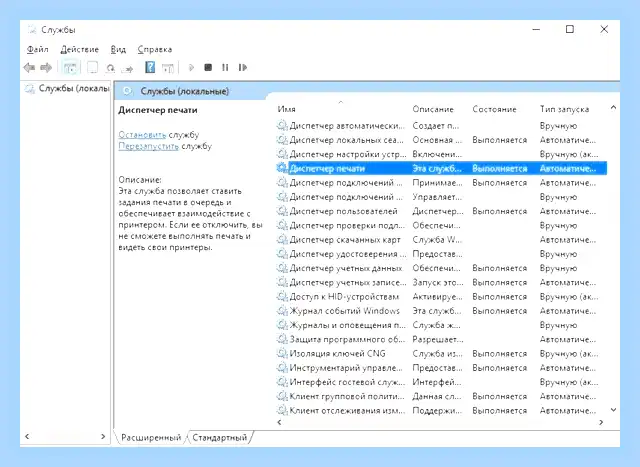Screen dimensions: 640x467
Task: Click the Stop service square icon
Action: click(208, 67)
